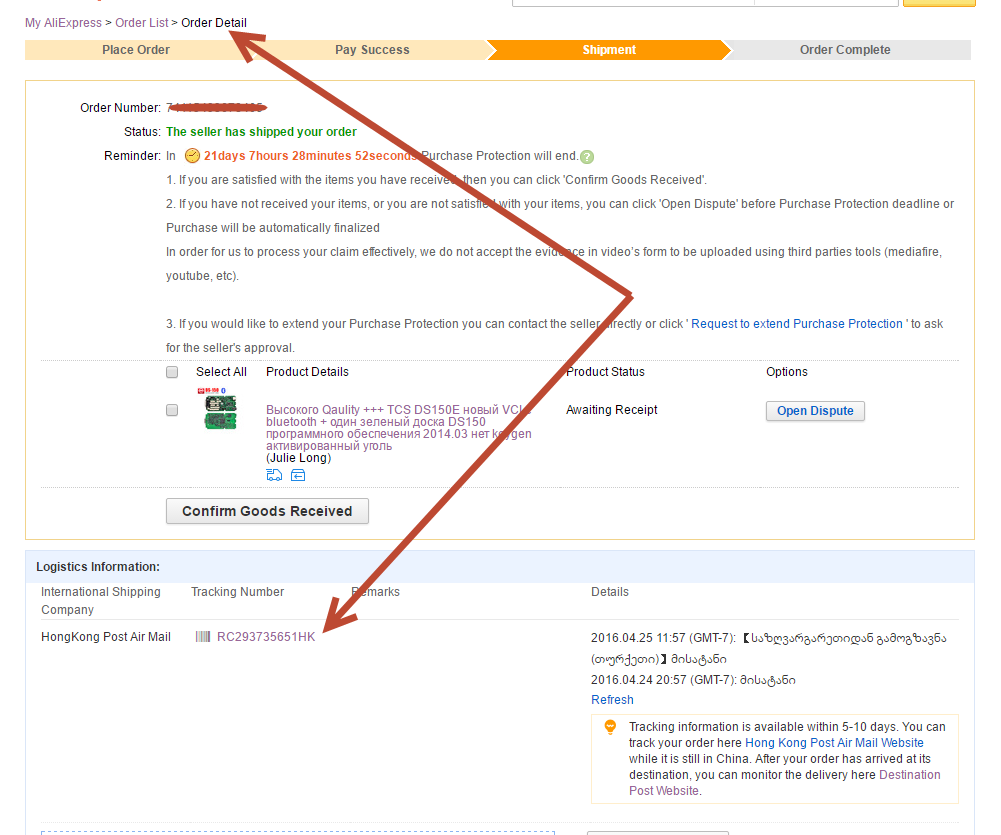Open the My AliExpress breadcrumb link
This screenshot has height=835, width=1001.
click(x=63, y=23)
